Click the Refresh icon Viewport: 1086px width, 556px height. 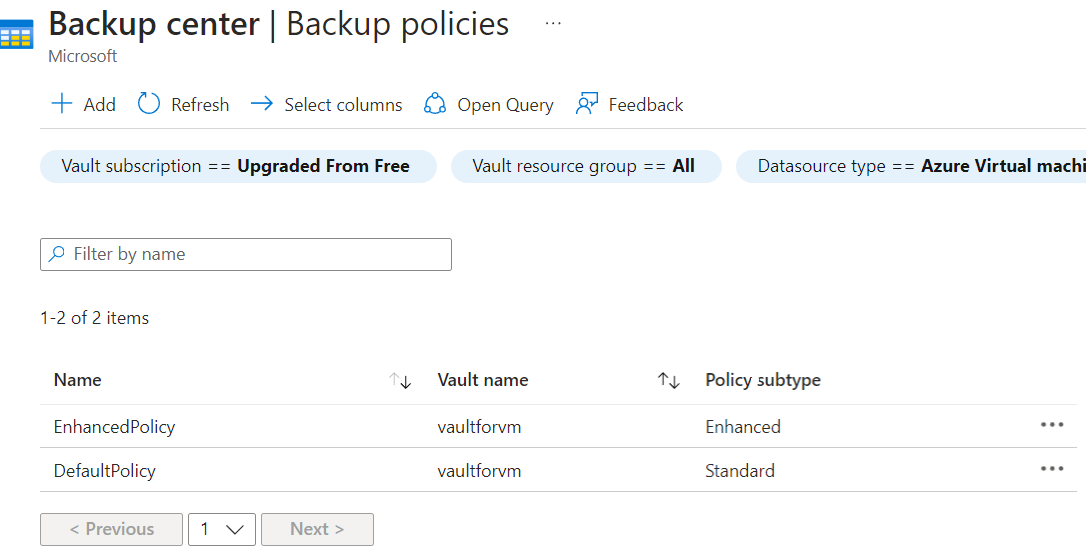point(149,104)
